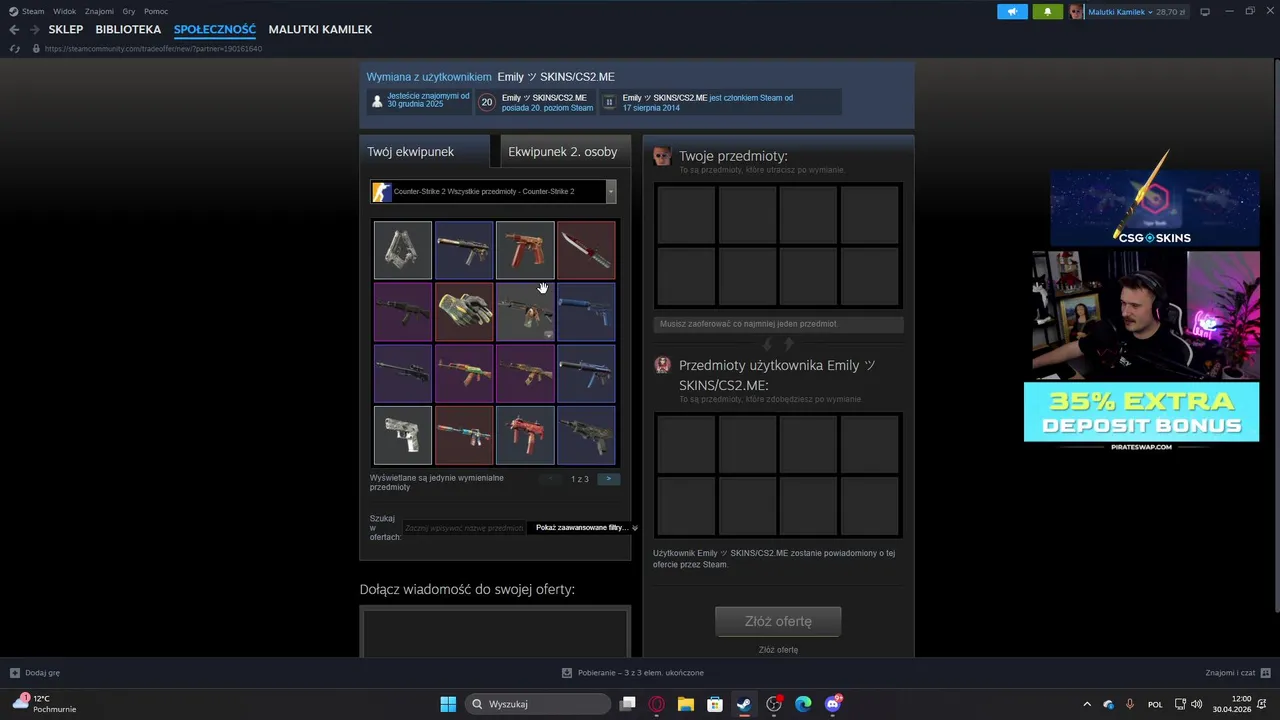Screen dimensions: 1280x720
Task: Go forward with the browser forward arrow
Action: point(34,30)
